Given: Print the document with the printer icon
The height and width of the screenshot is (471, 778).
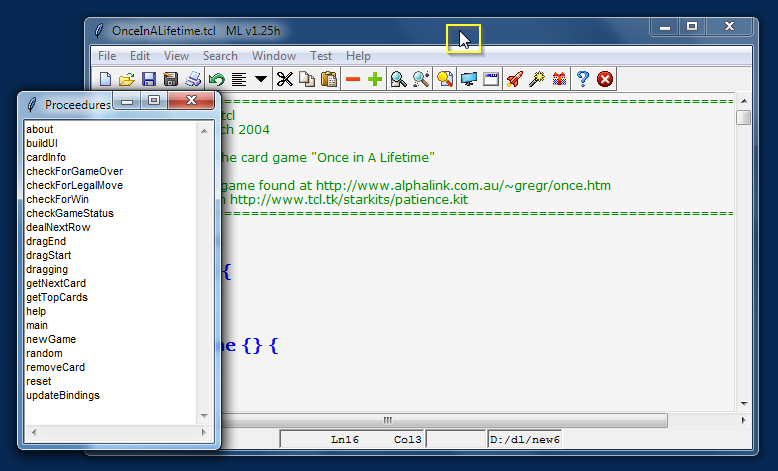Looking at the screenshot, I should pos(193,79).
